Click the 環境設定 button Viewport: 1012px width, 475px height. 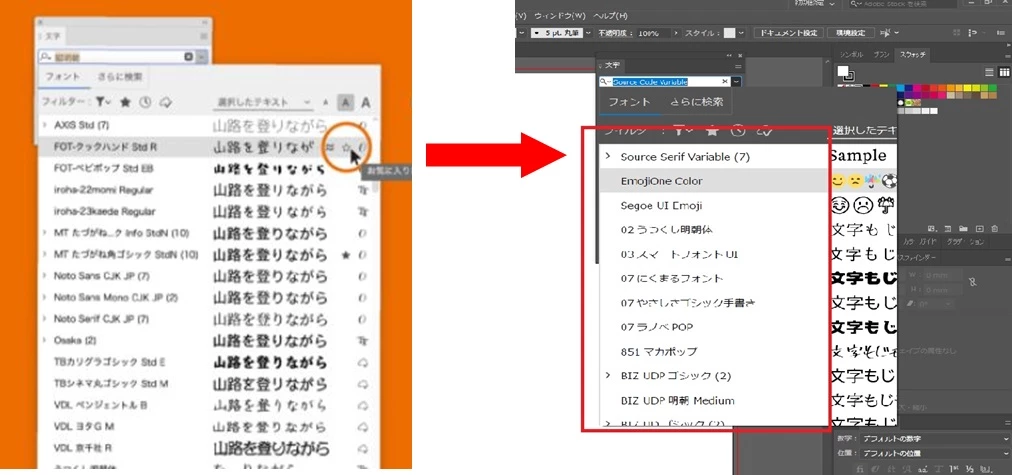click(851, 33)
